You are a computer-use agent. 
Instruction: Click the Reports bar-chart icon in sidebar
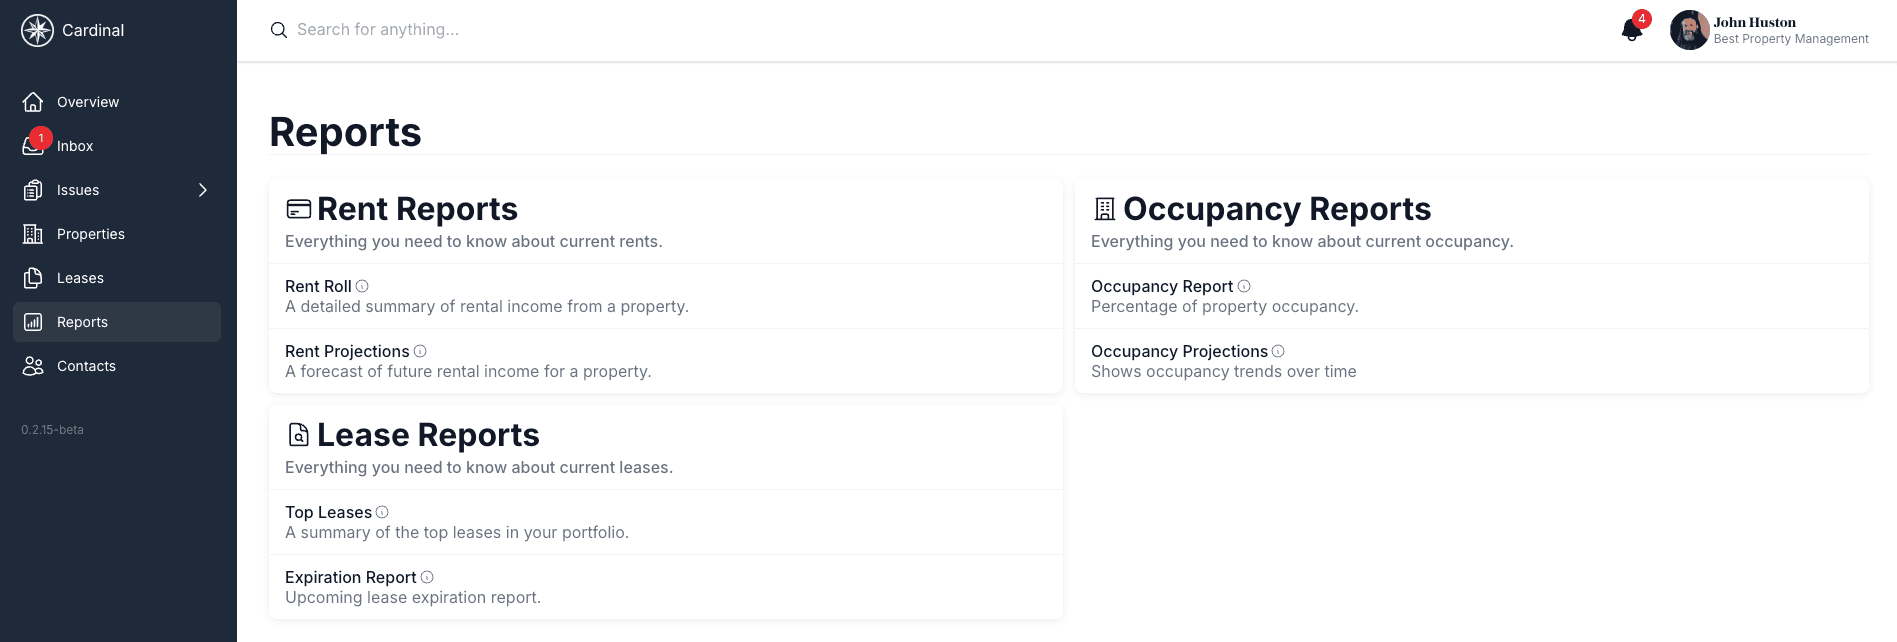34,321
